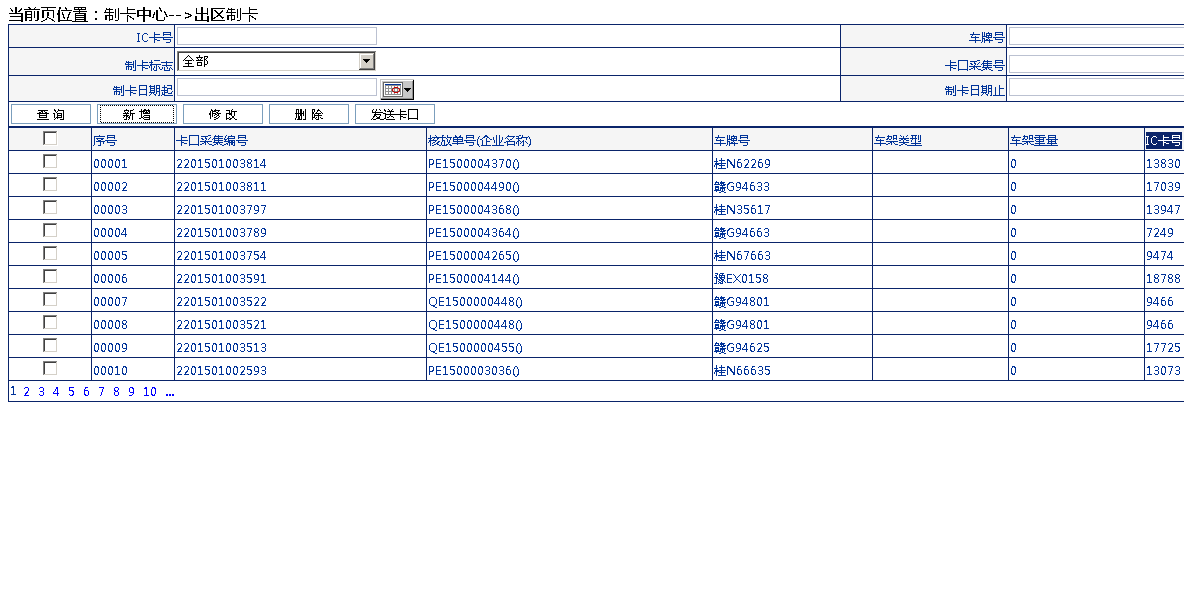Click the 新增 button

tap(137, 114)
